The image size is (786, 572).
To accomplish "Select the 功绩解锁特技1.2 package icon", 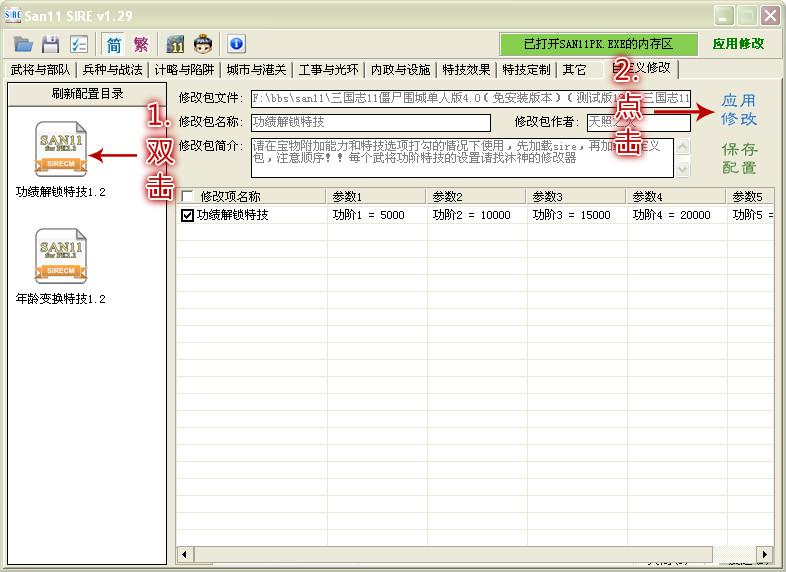I will 61,149.
